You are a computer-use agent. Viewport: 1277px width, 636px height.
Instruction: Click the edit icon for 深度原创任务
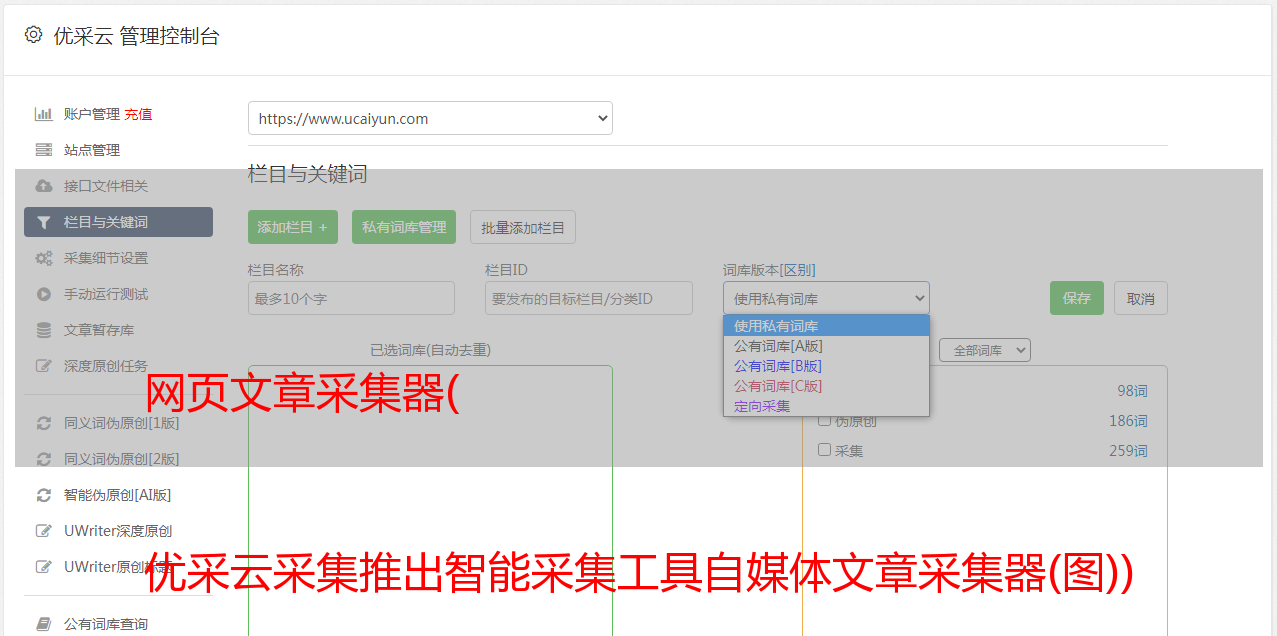pos(43,366)
